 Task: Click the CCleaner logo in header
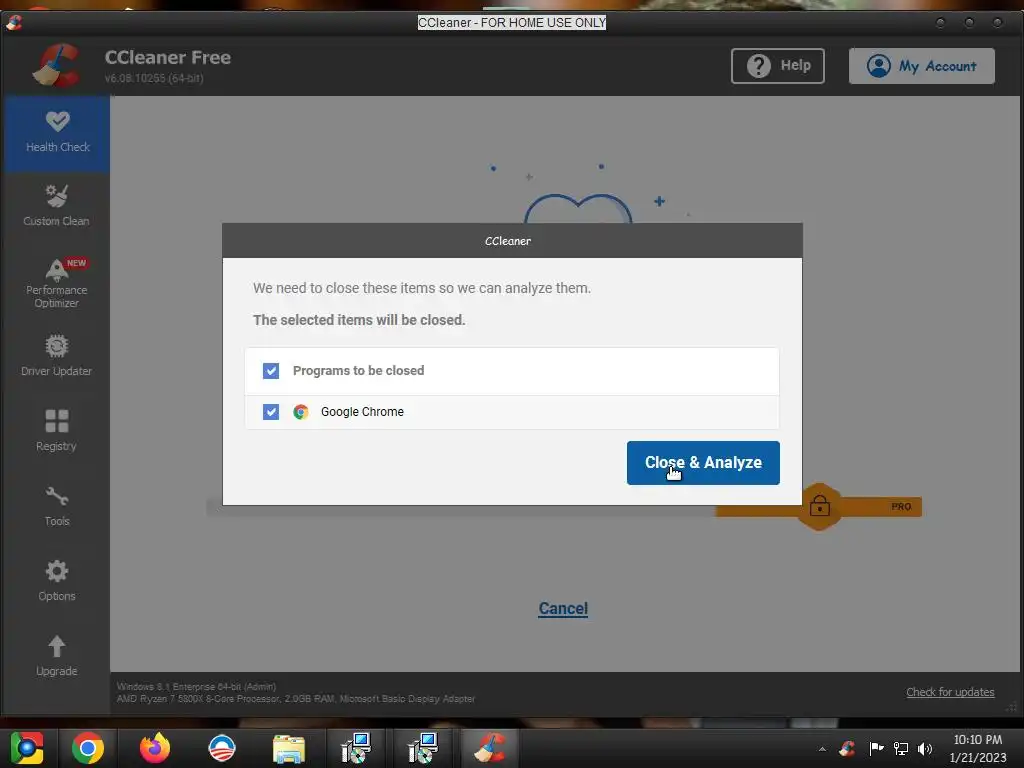pos(57,65)
